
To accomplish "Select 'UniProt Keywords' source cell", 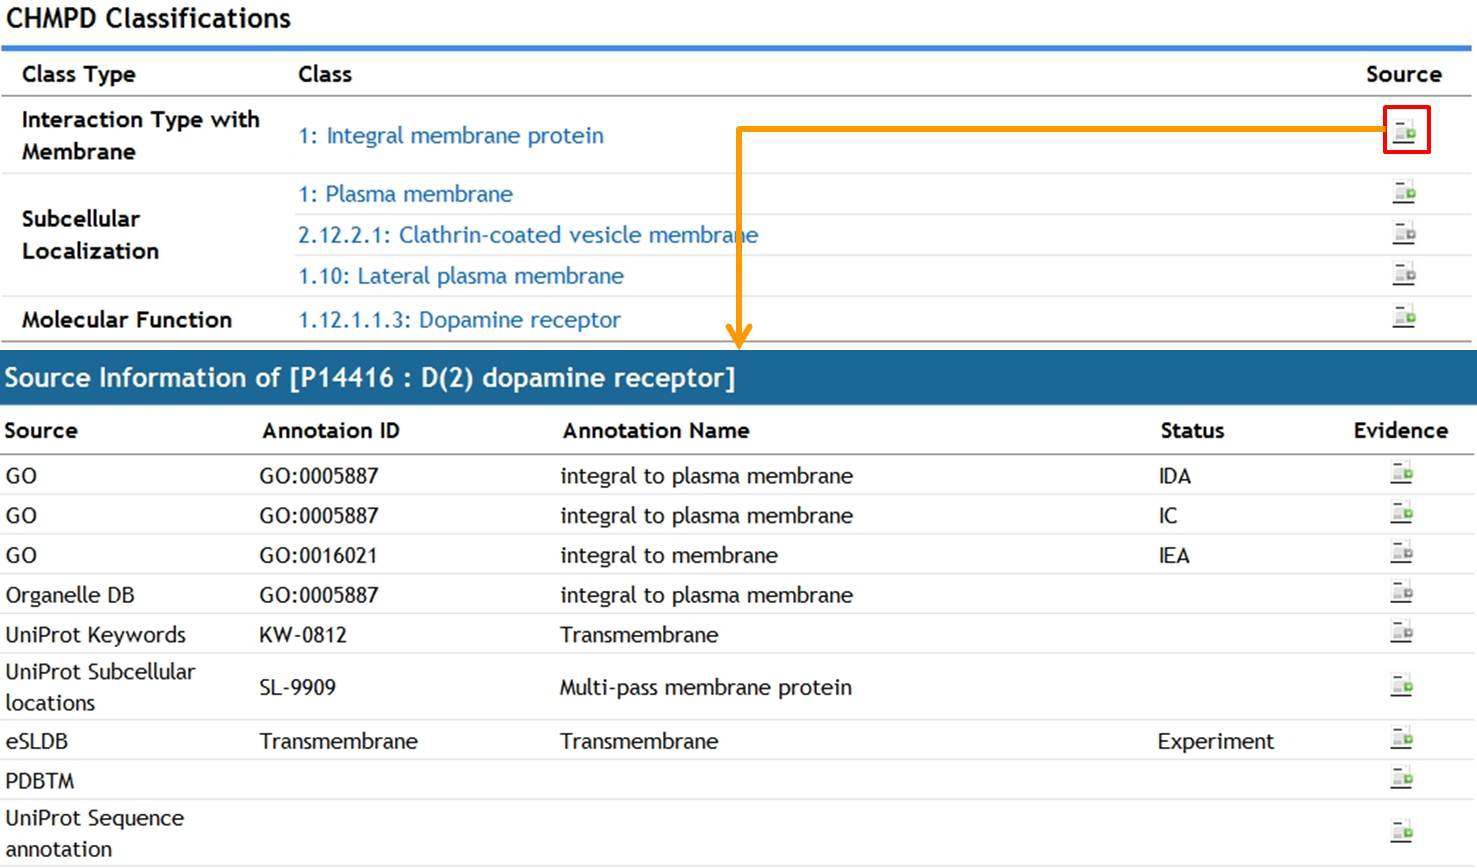I will click(96, 635).
